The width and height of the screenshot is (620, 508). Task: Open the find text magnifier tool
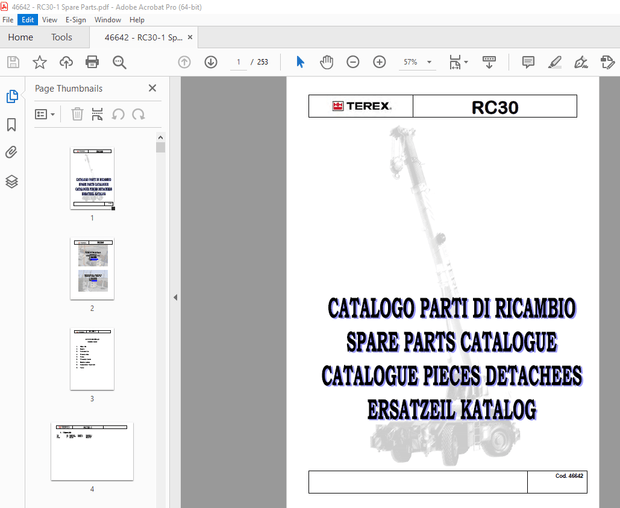tap(119, 62)
